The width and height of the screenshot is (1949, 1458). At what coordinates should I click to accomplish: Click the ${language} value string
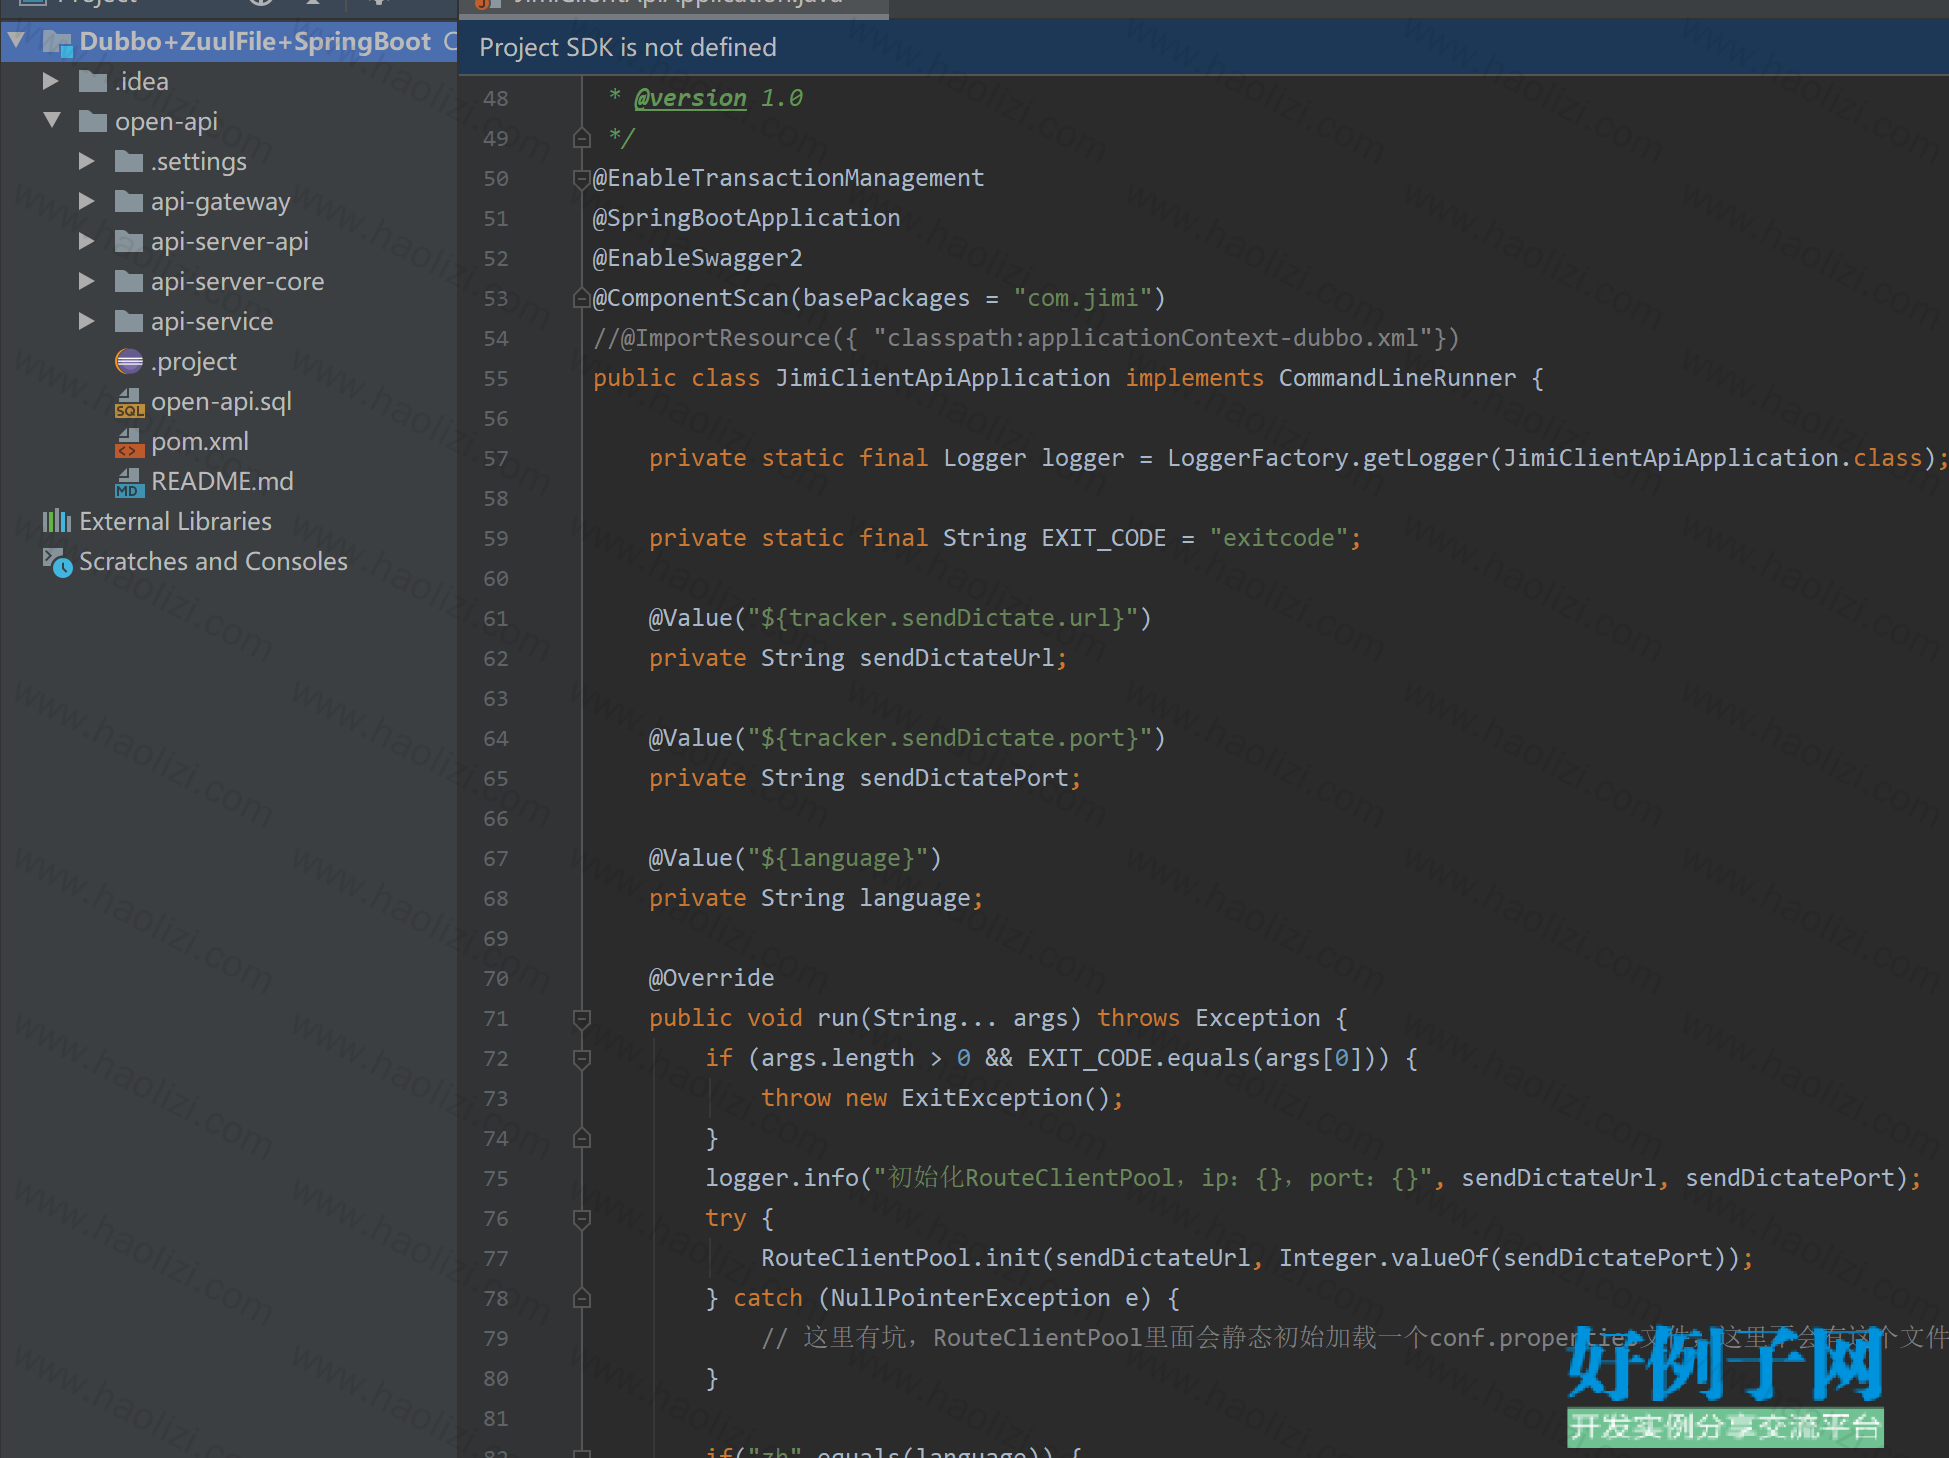tap(838, 858)
